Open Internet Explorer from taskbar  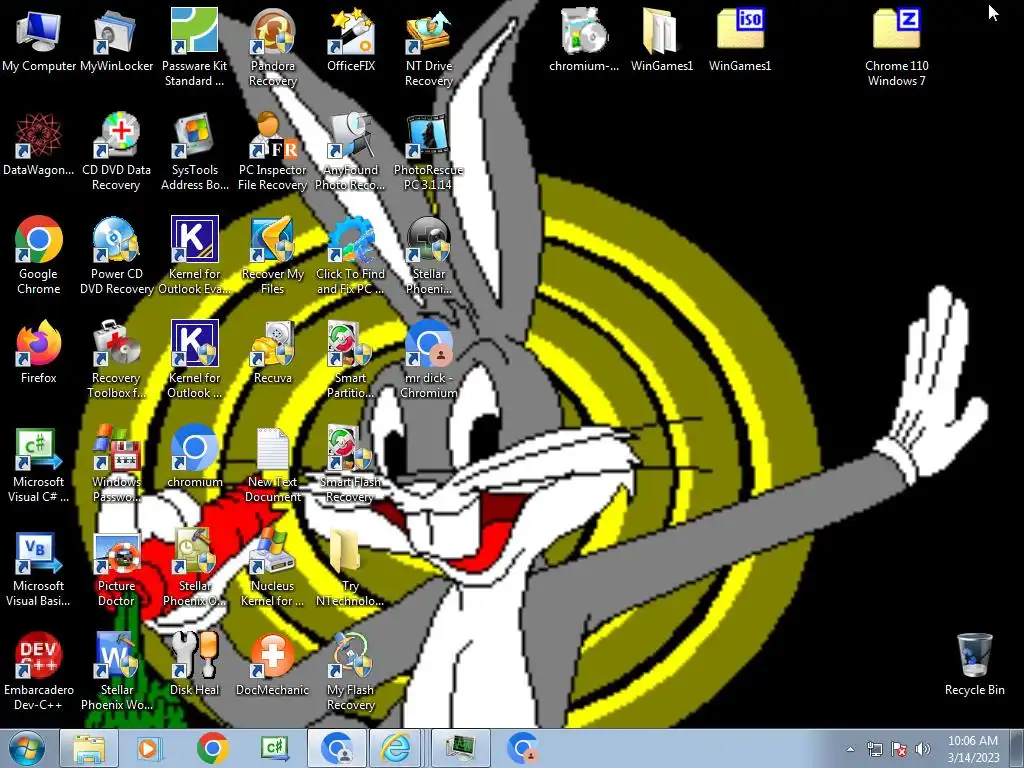click(x=396, y=748)
